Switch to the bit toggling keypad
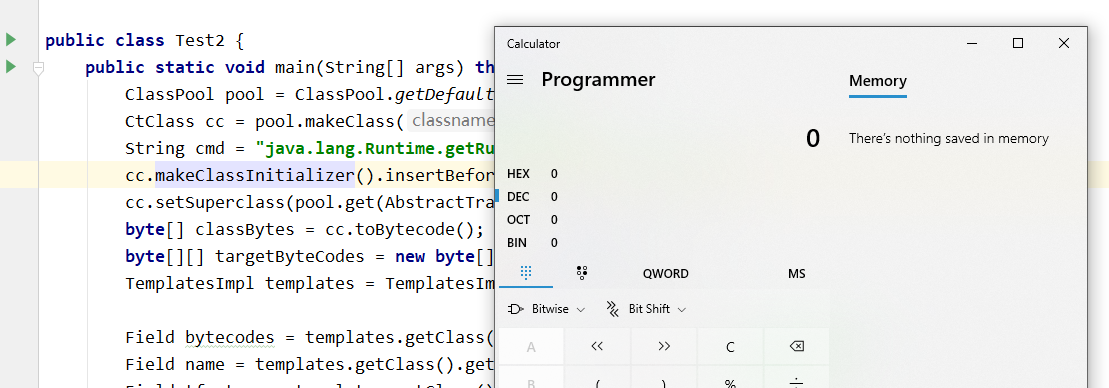Viewport: 1109px width, 388px height. click(x=582, y=274)
